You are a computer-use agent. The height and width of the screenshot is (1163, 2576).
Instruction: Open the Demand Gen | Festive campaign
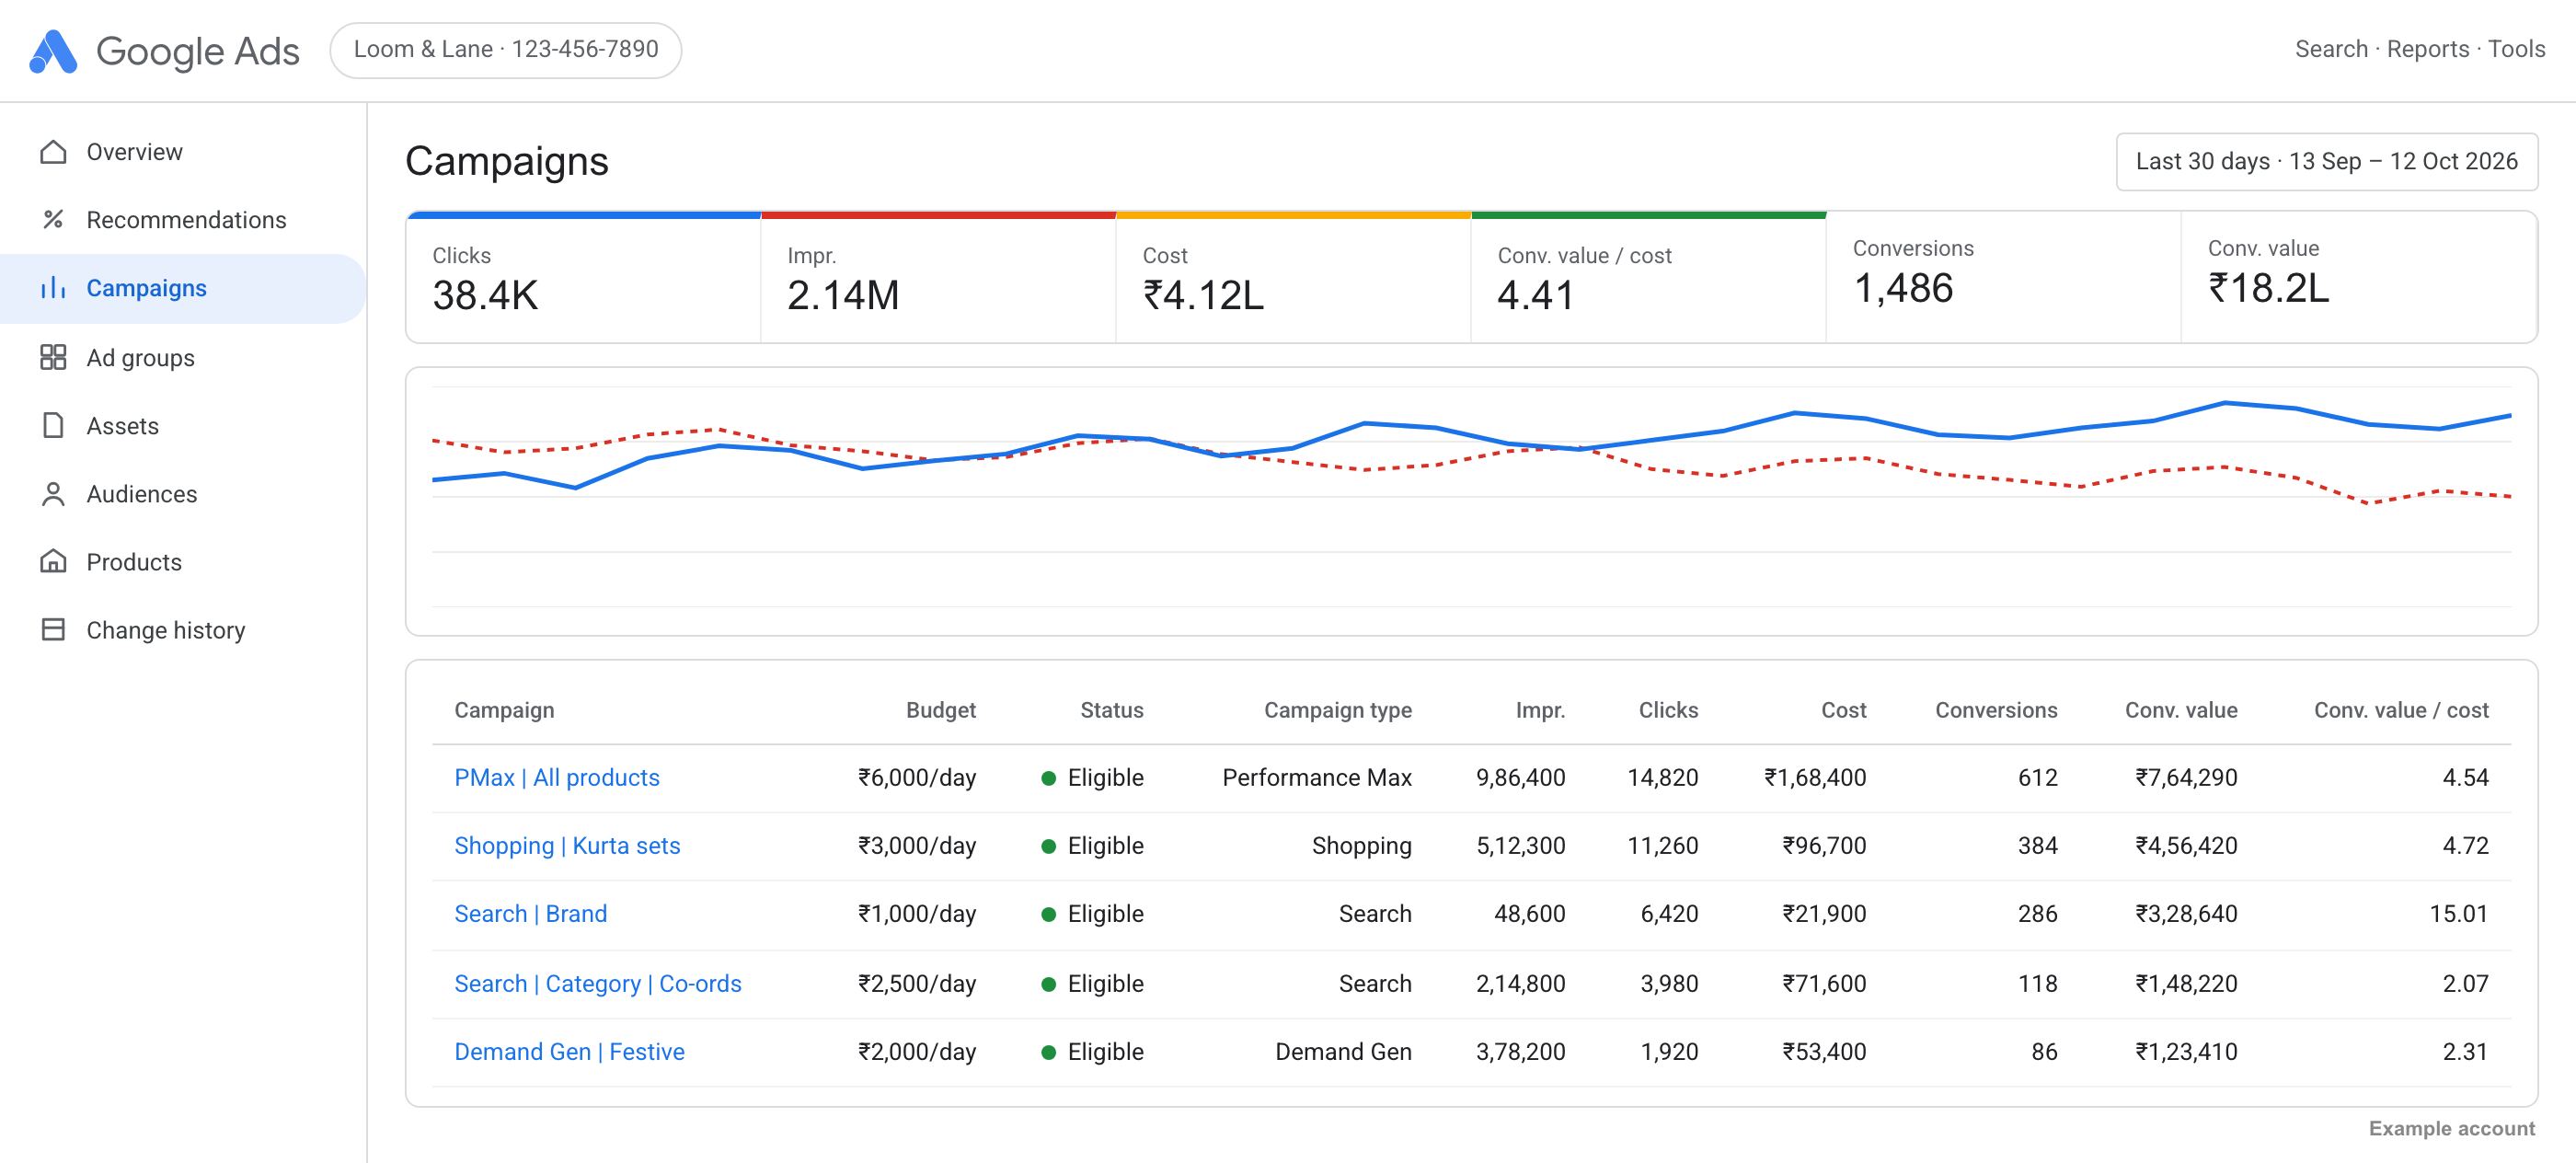coord(569,1052)
